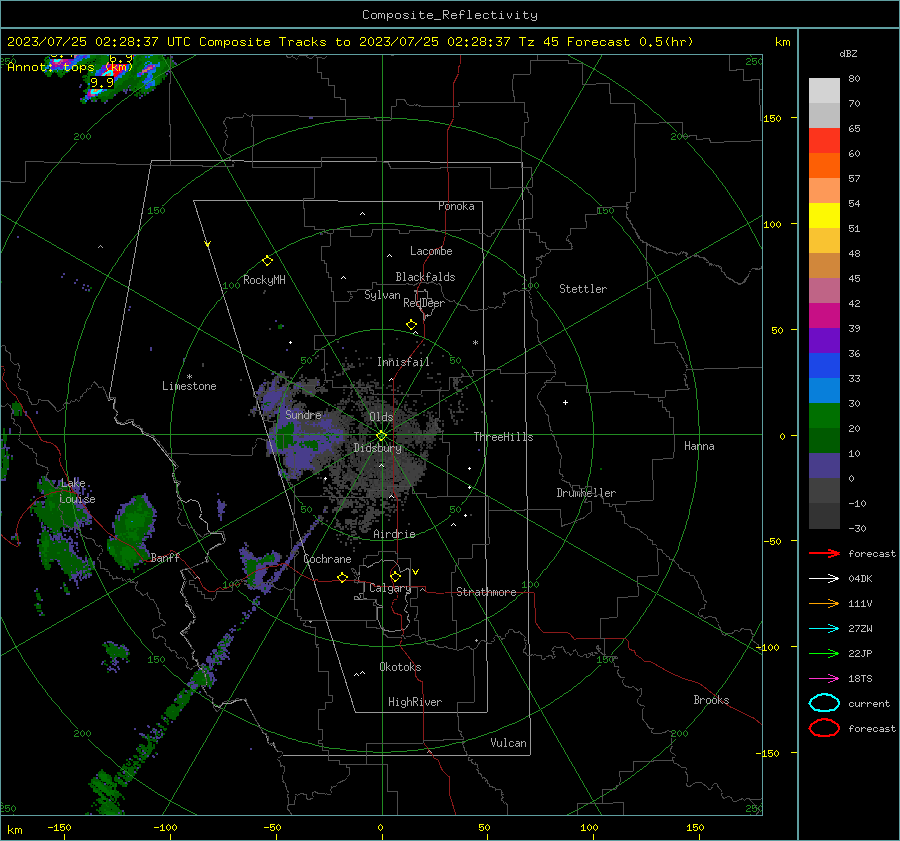Click the Ponoka town label
This screenshot has height=841, width=900.
click(x=456, y=206)
